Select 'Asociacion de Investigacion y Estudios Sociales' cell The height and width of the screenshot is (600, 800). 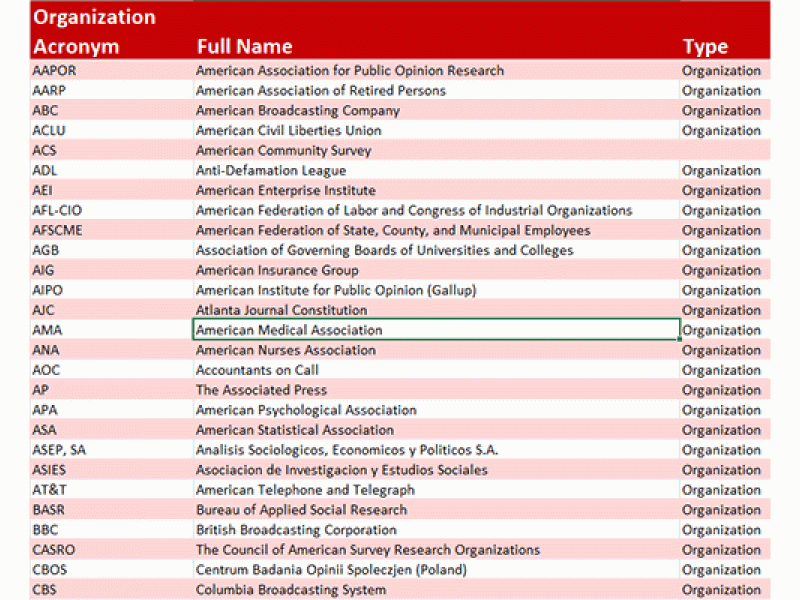click(x=436, y=469)
